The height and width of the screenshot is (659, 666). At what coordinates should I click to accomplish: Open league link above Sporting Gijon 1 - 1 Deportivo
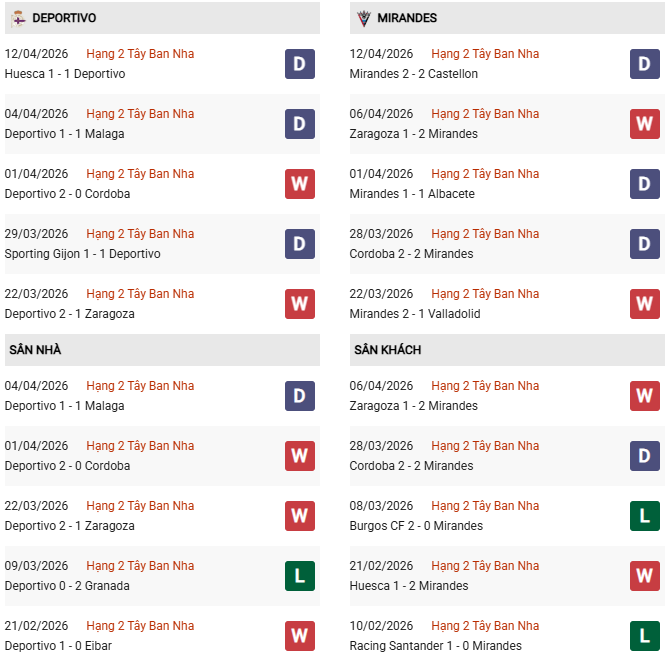(140, 234)
